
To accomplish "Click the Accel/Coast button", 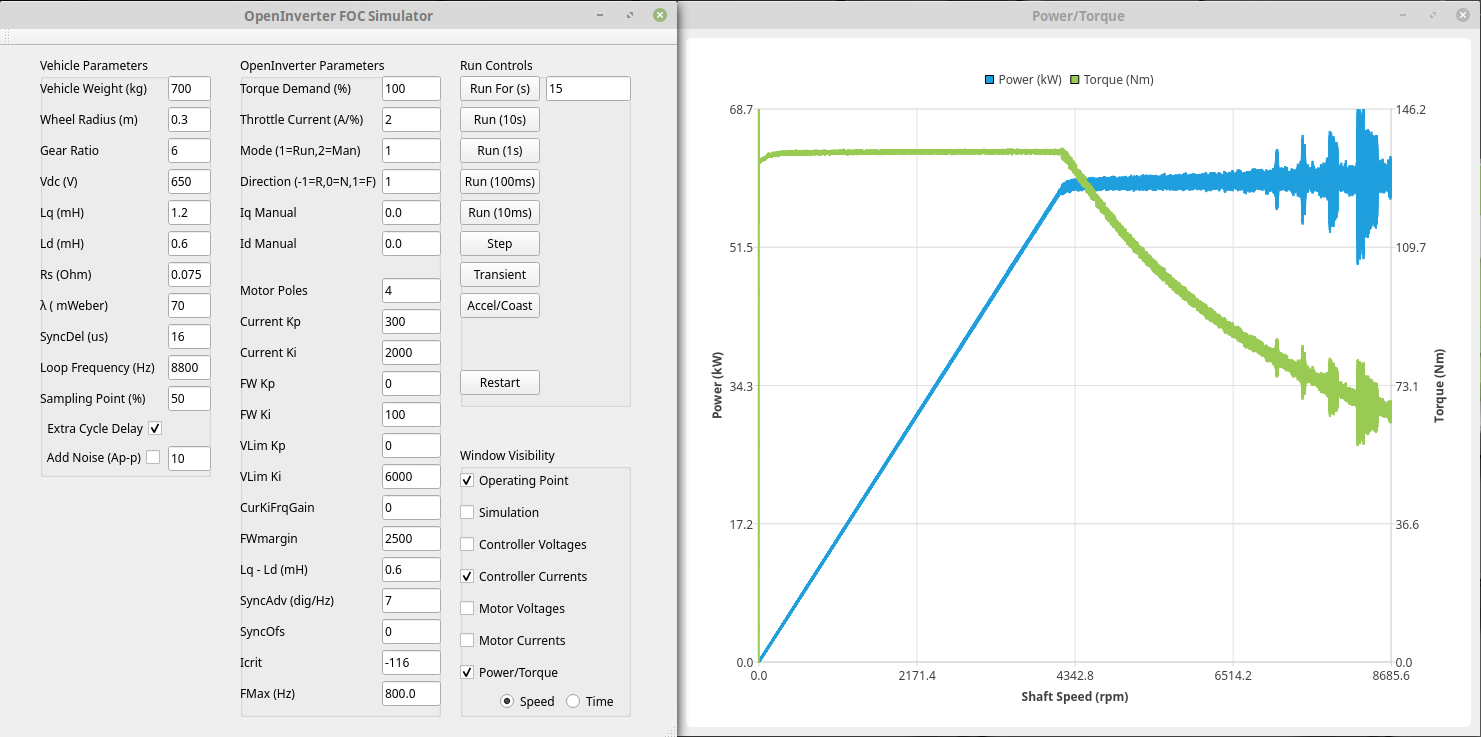I will (500, 305).
